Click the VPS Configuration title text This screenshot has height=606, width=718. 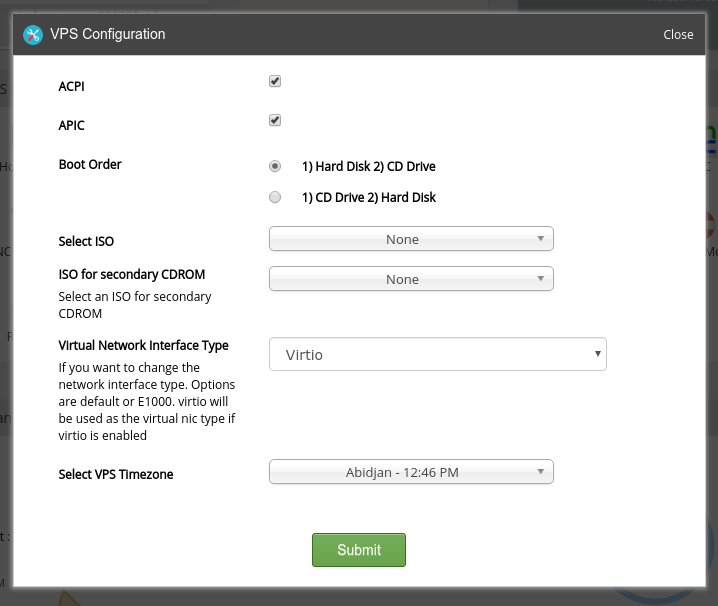click(x=108, y=34)
